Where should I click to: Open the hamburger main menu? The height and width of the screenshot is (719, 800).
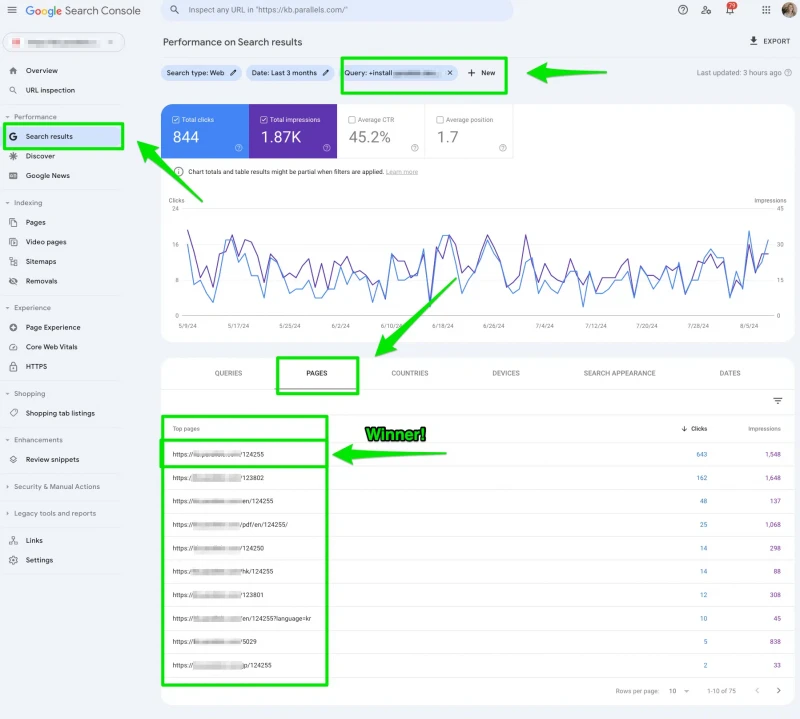click(x=12, y=10)
